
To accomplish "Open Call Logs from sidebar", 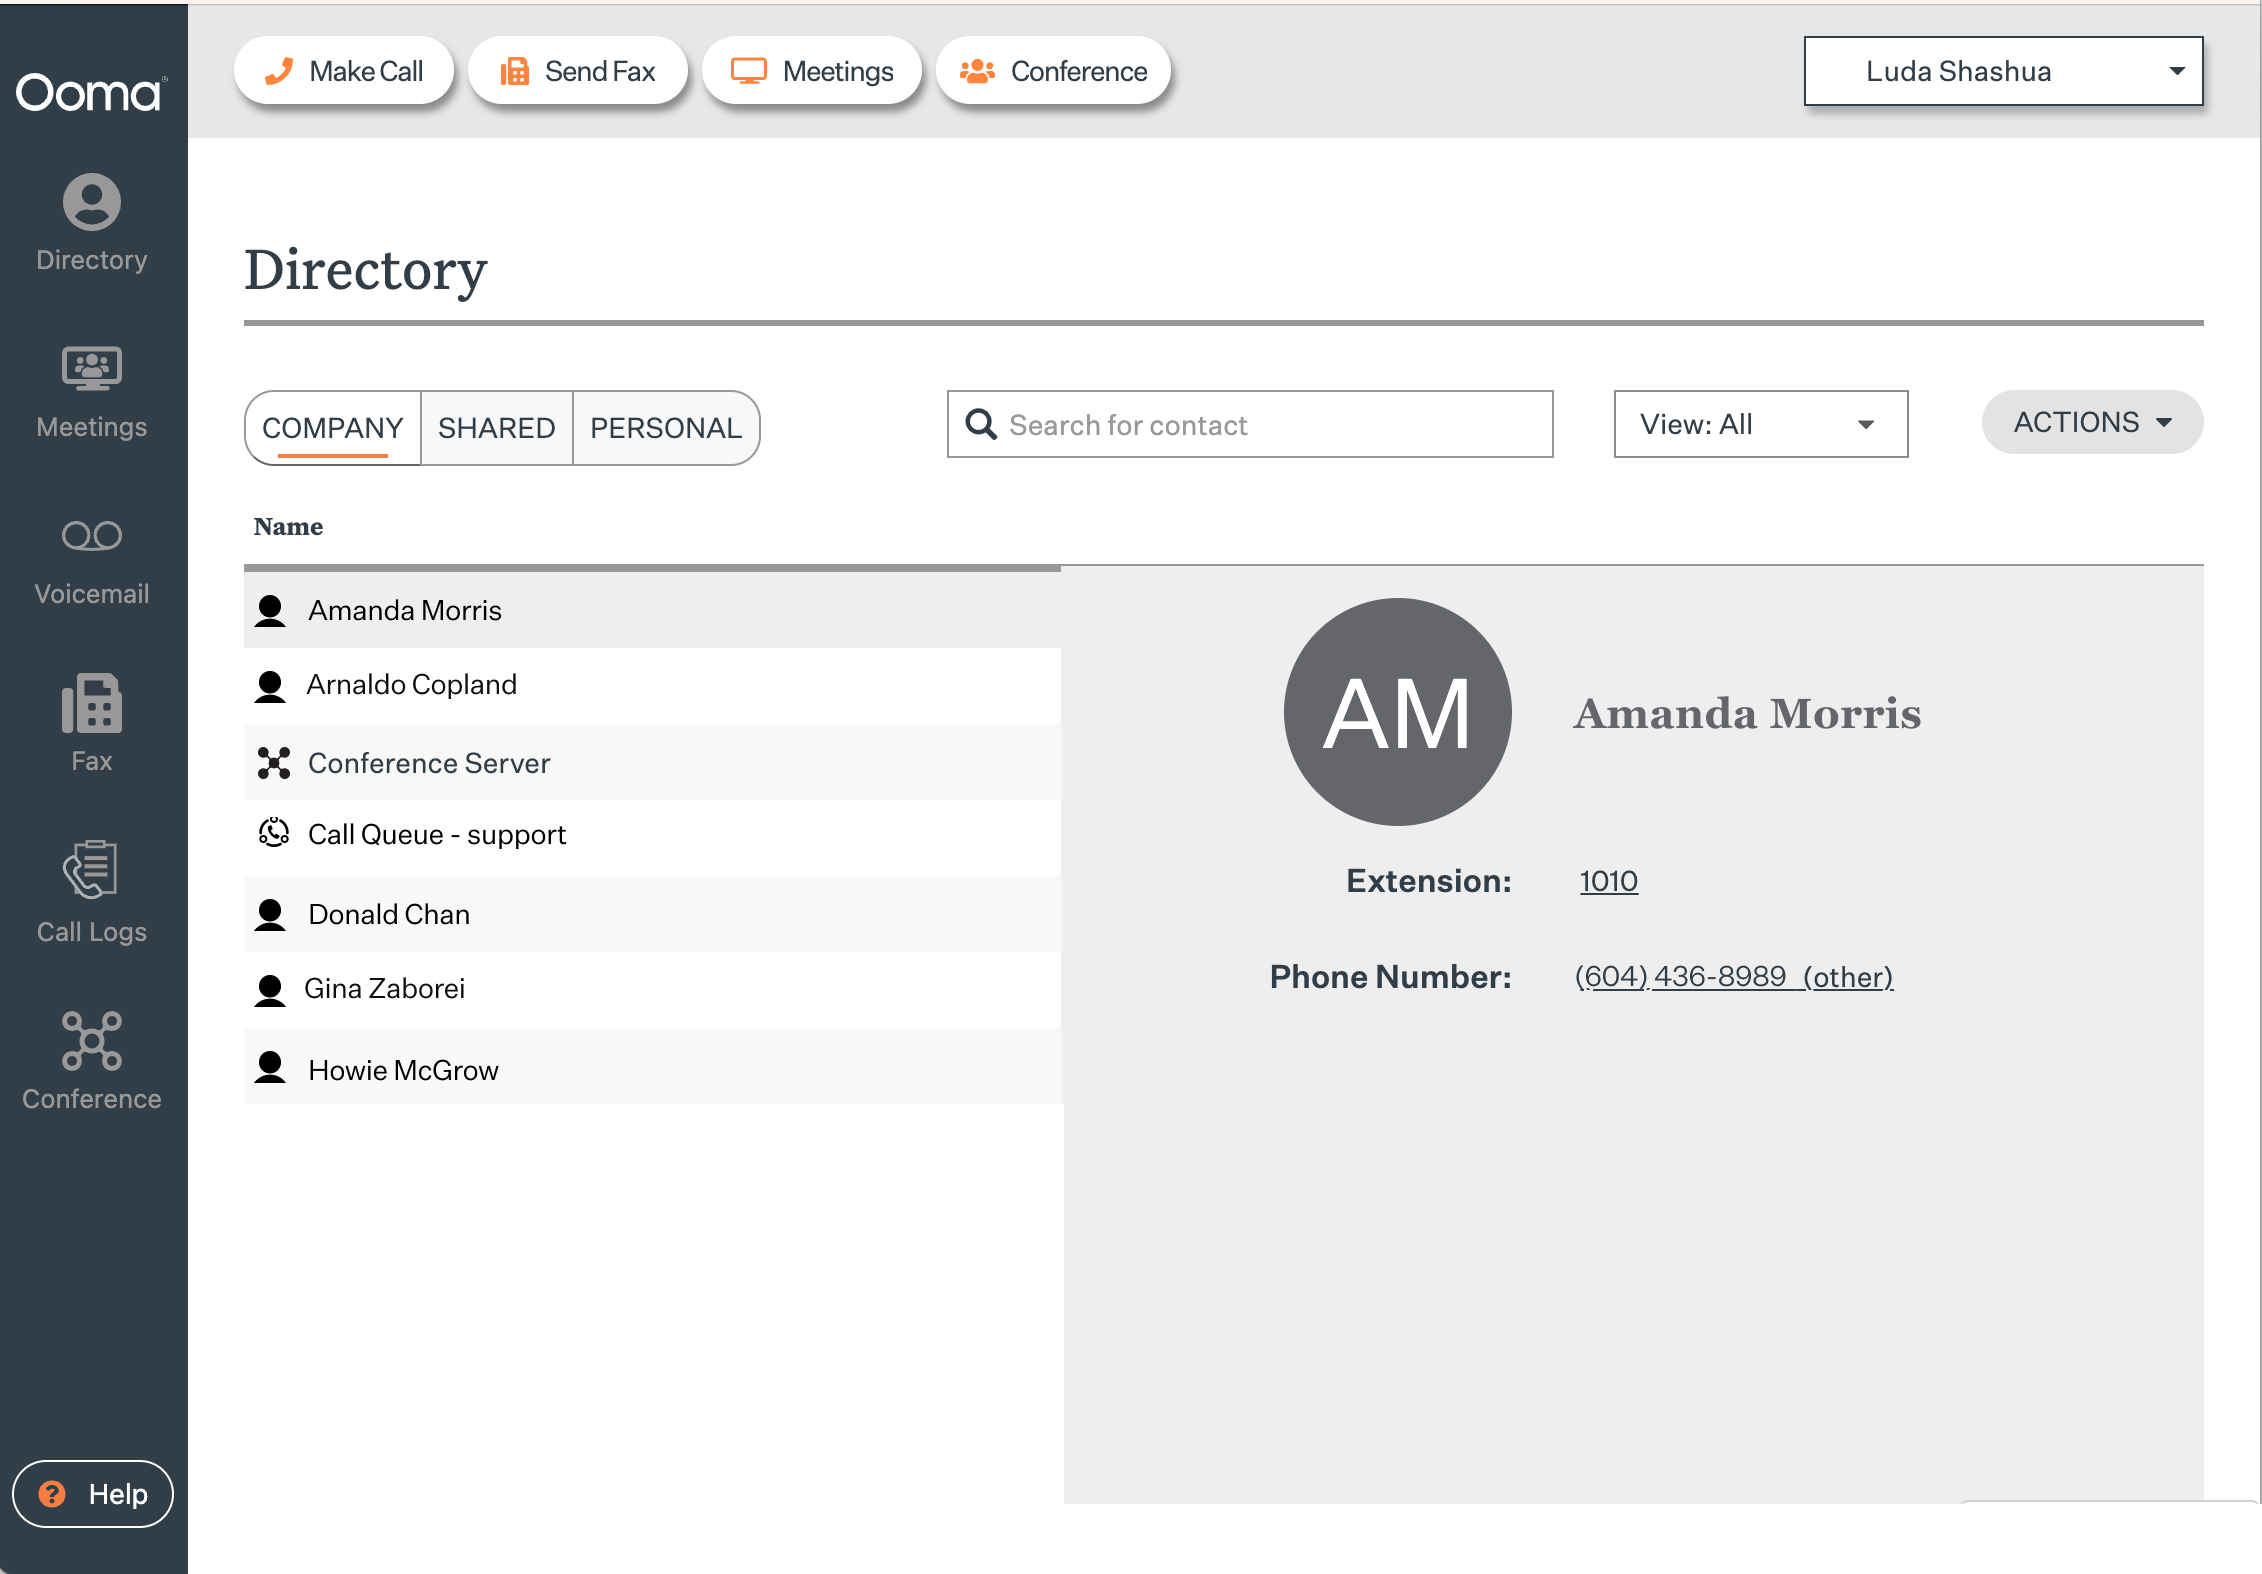I will click(92, 891).
